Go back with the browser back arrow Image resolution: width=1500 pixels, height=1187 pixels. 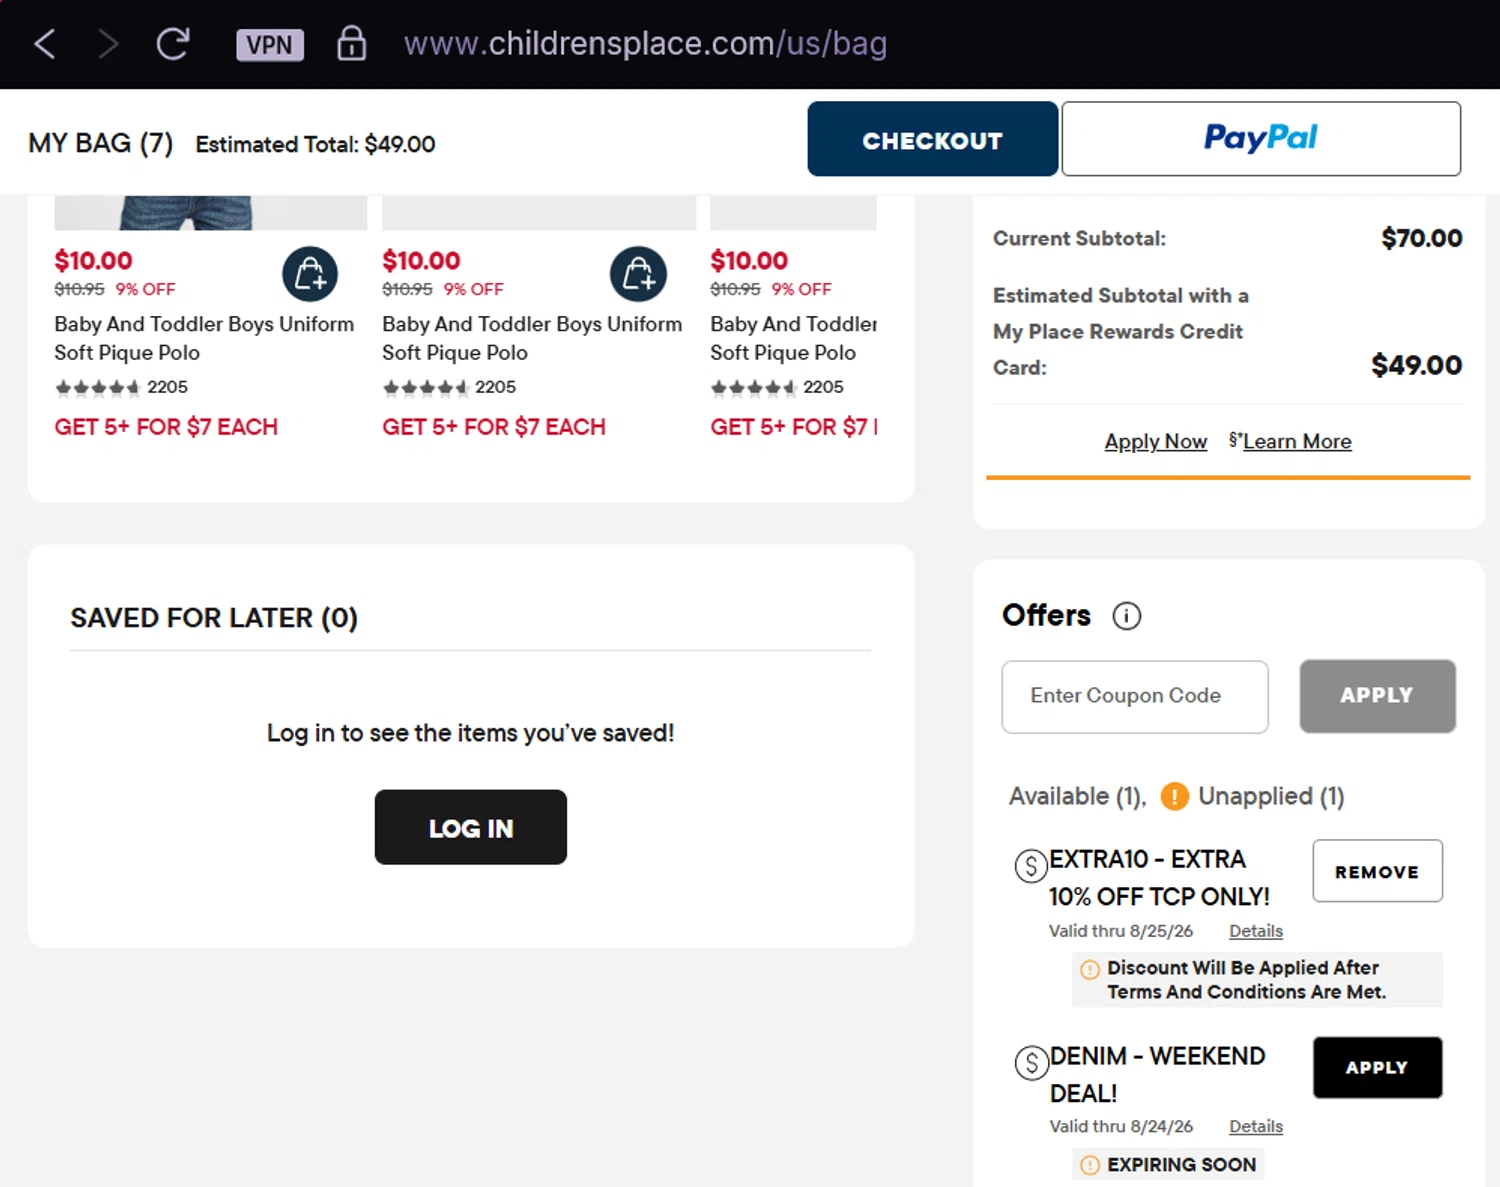point(45,44)
